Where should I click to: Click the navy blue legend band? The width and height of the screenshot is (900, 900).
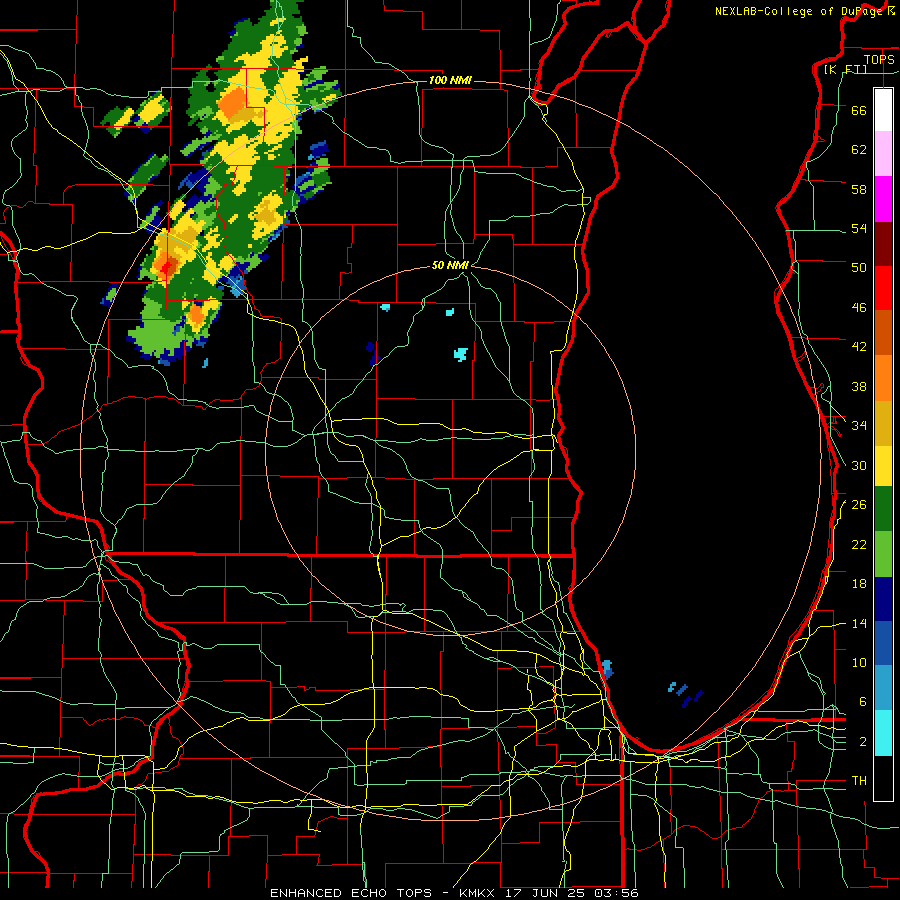pos(883,599)
